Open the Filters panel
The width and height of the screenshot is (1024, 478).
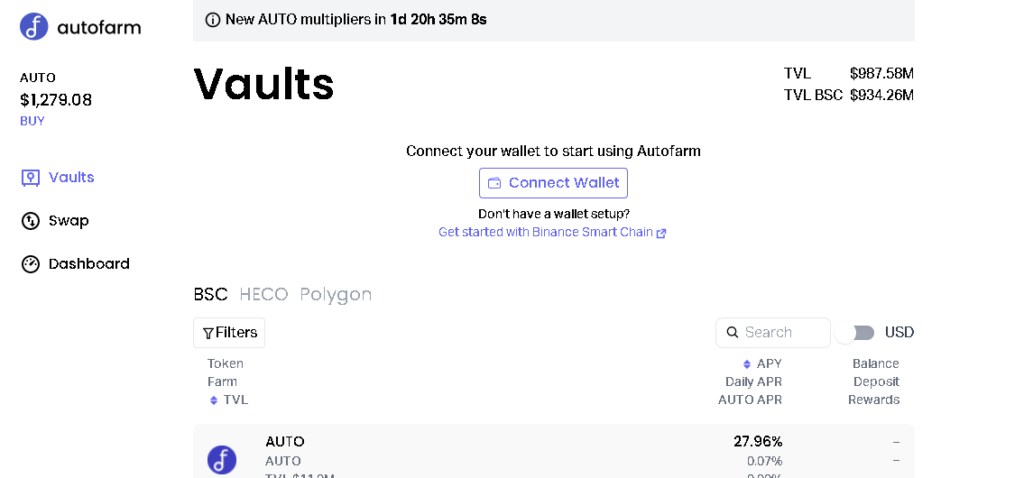pyautogui.click(x=229, y=333)
